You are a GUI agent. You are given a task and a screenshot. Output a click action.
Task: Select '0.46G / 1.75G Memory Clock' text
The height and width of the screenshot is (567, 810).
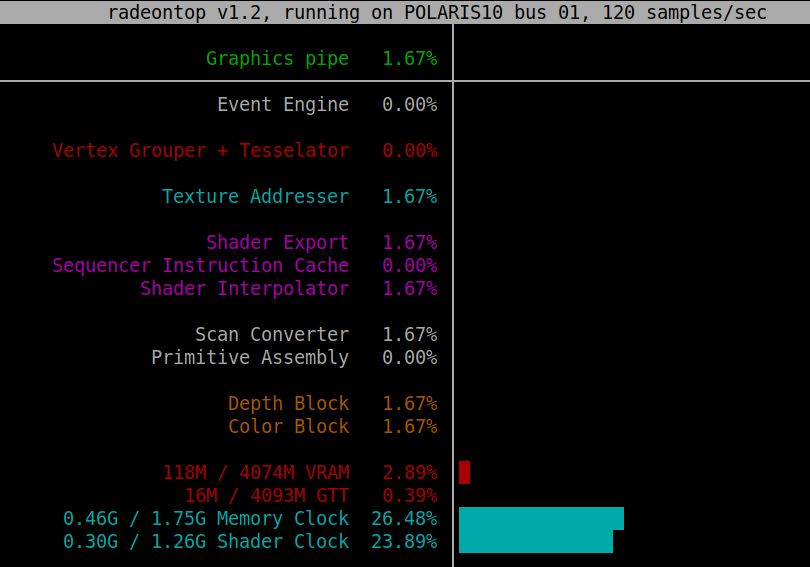pos(206,518)
